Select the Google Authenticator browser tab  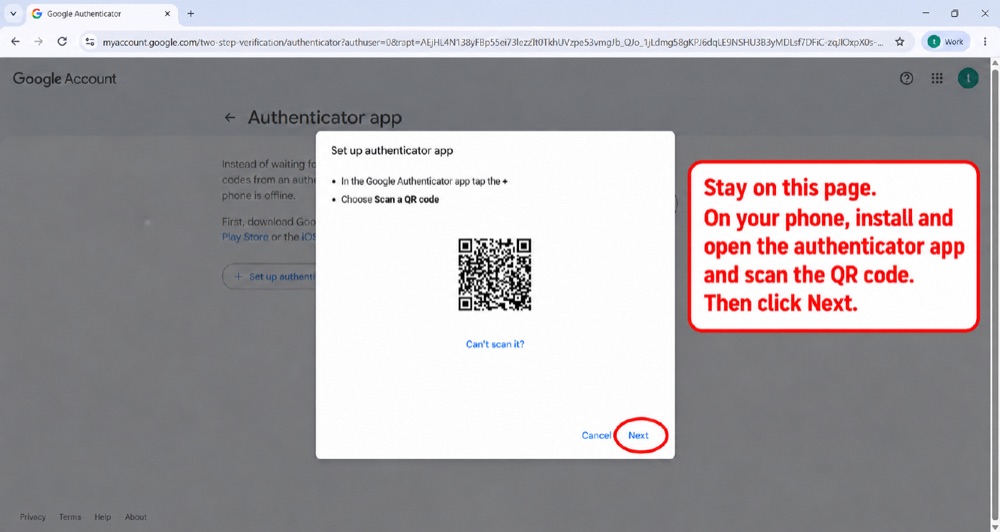(x=102, y=13)
